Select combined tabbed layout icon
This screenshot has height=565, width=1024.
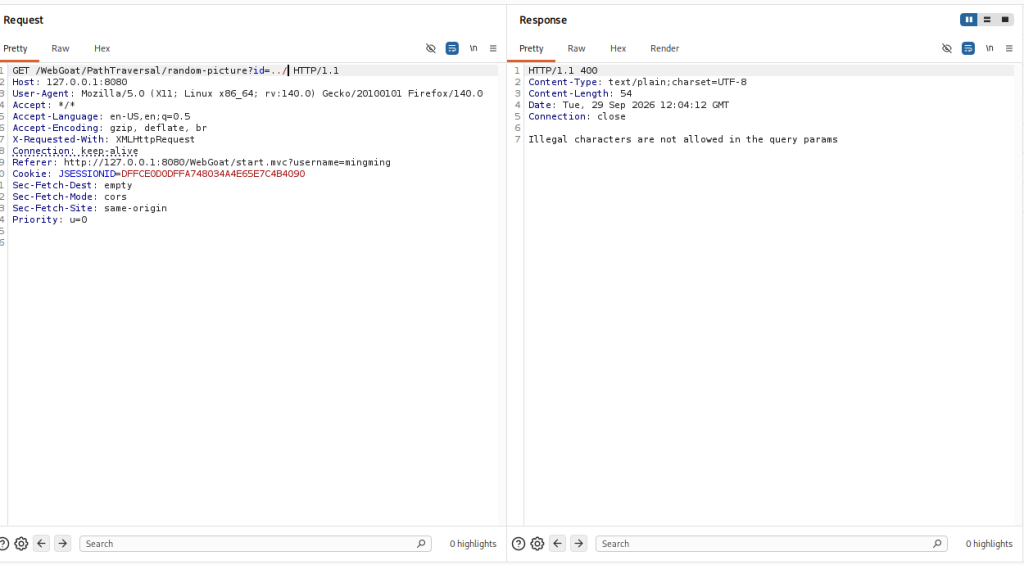pos(1005,20)
